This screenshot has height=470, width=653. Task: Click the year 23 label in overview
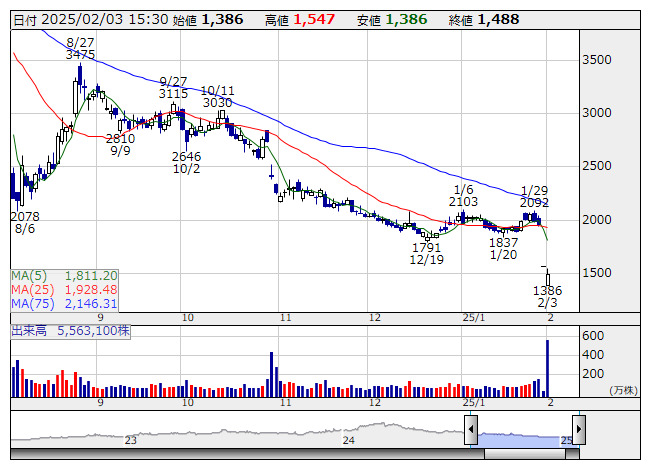pyautogui.click(x=130, y=440)
